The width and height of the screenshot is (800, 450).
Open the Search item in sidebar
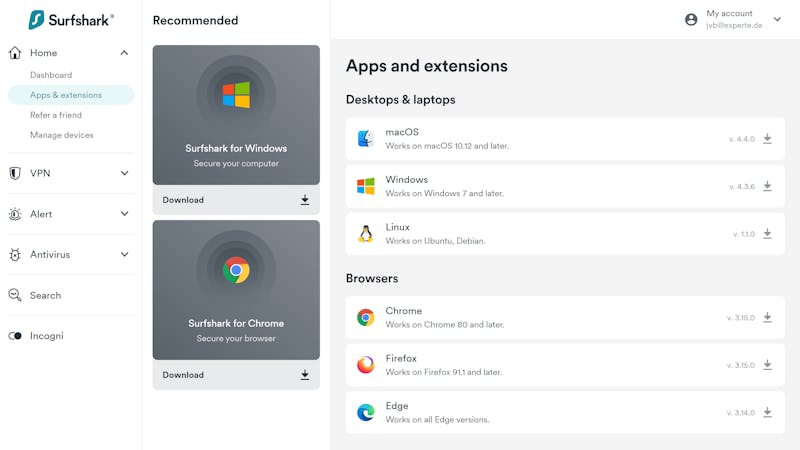click(45, 295)
